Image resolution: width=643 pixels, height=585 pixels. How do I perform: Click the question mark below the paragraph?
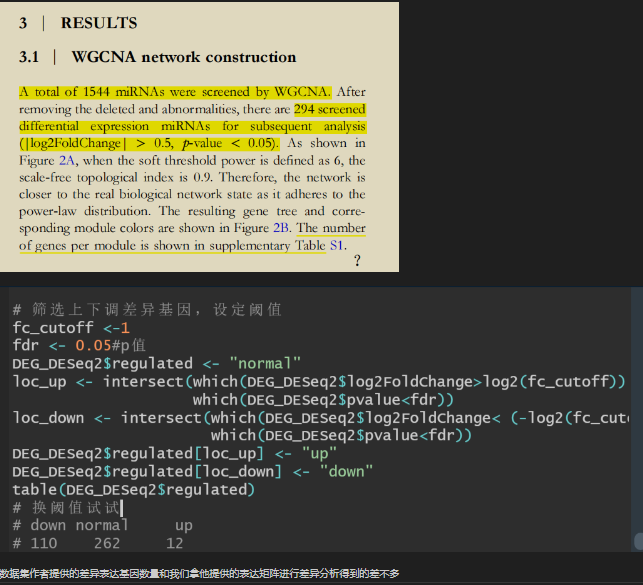click(x=357, y=261)
